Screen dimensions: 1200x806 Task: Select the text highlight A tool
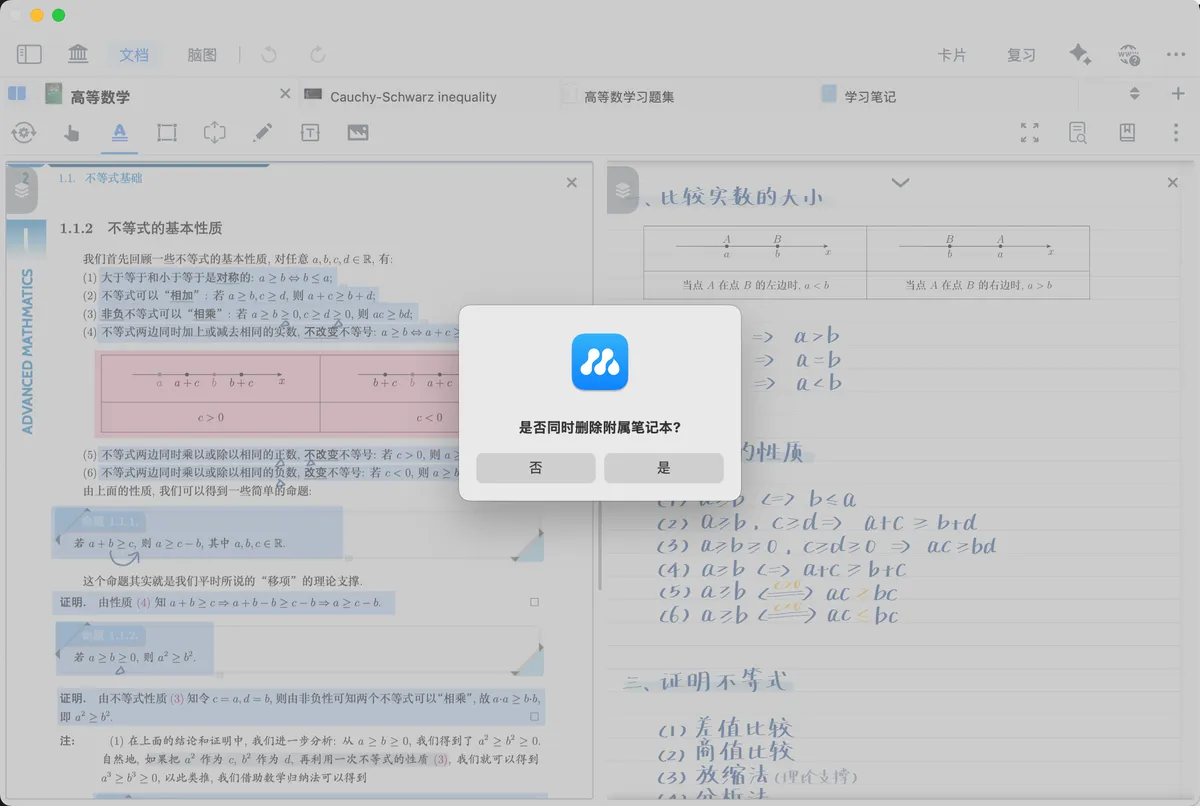tap(119, 132)
